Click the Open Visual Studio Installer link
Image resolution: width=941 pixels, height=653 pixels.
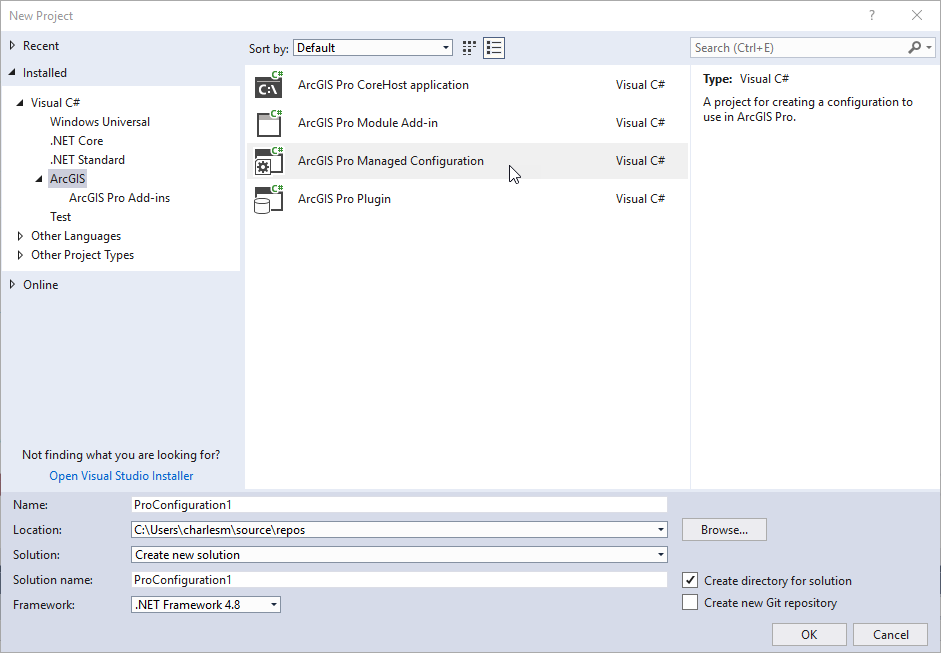120,475
